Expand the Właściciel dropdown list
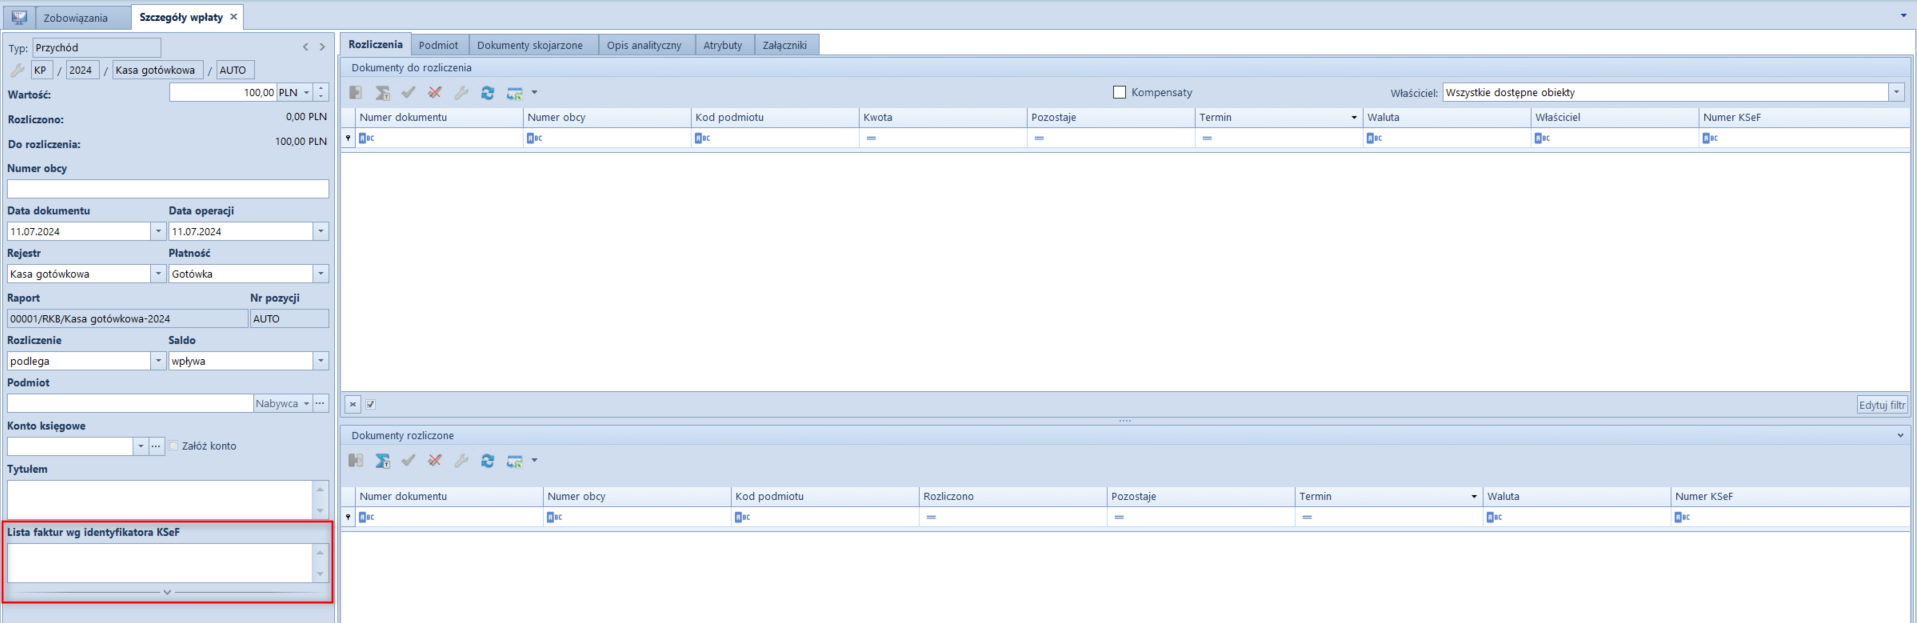Image resolution: width=1917 pixels, height=623 pixels. pos(1895,93)
